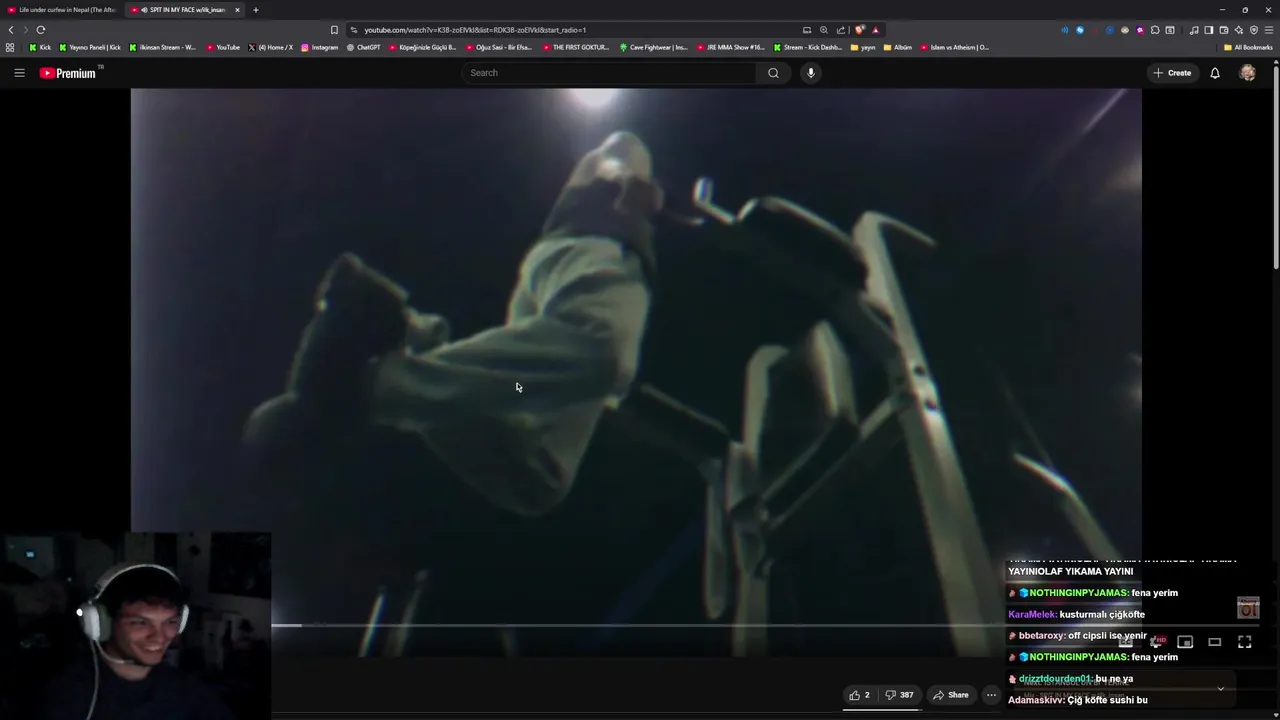Click chat username 'Adamaskivv'
This screenshot has height=720, width=1280.
click(1035, 700)
